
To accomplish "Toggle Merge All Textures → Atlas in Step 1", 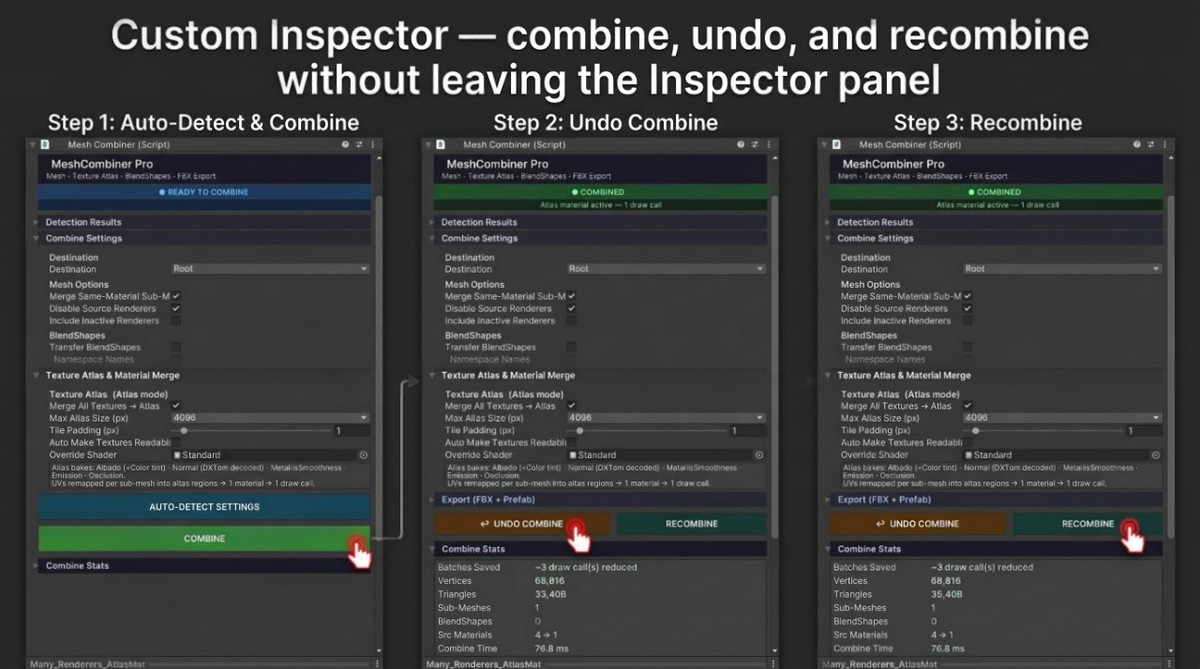I will coord(176,406).
